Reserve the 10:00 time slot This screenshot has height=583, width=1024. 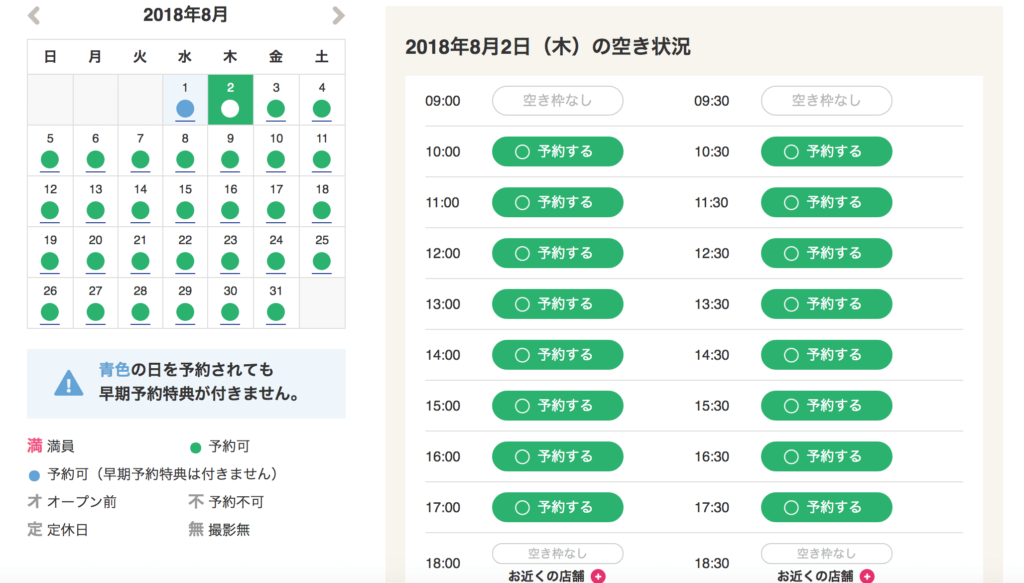pos(557,152)
